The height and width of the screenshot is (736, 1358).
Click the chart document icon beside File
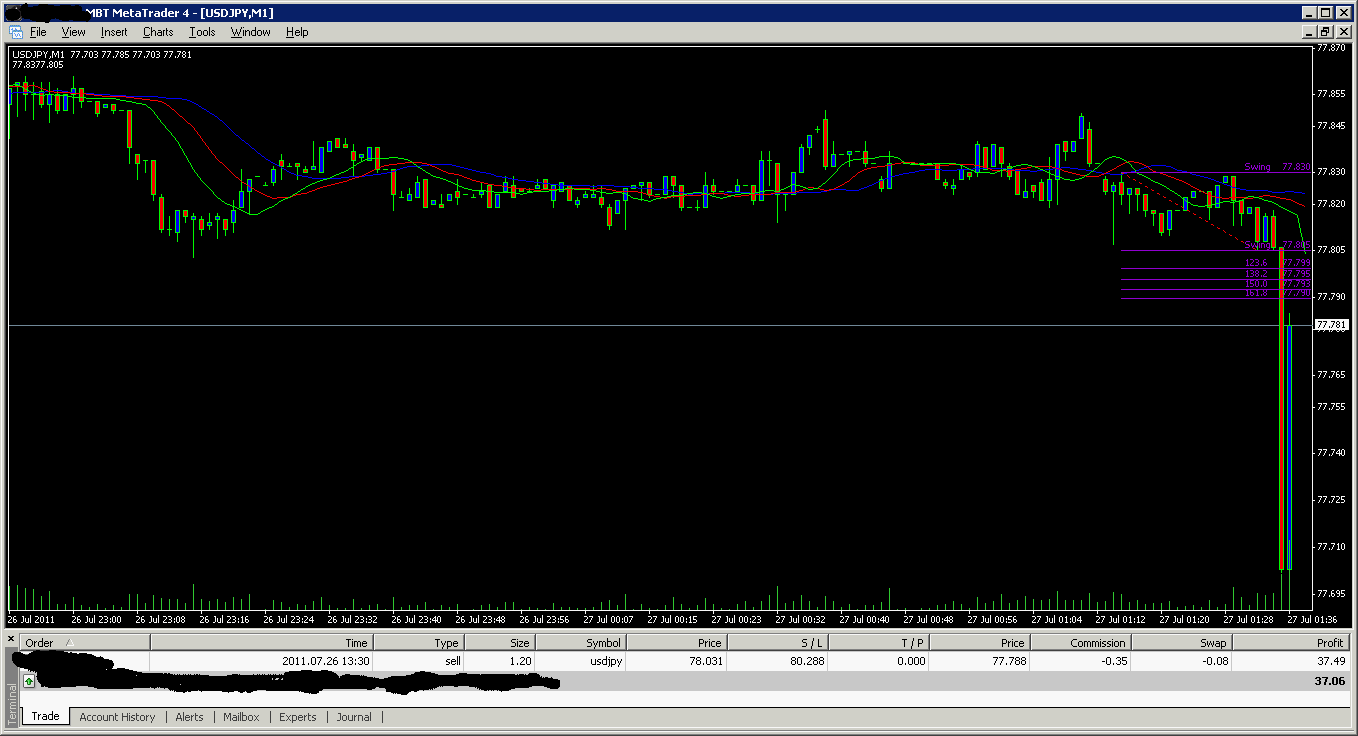click(x=15, y=32)
